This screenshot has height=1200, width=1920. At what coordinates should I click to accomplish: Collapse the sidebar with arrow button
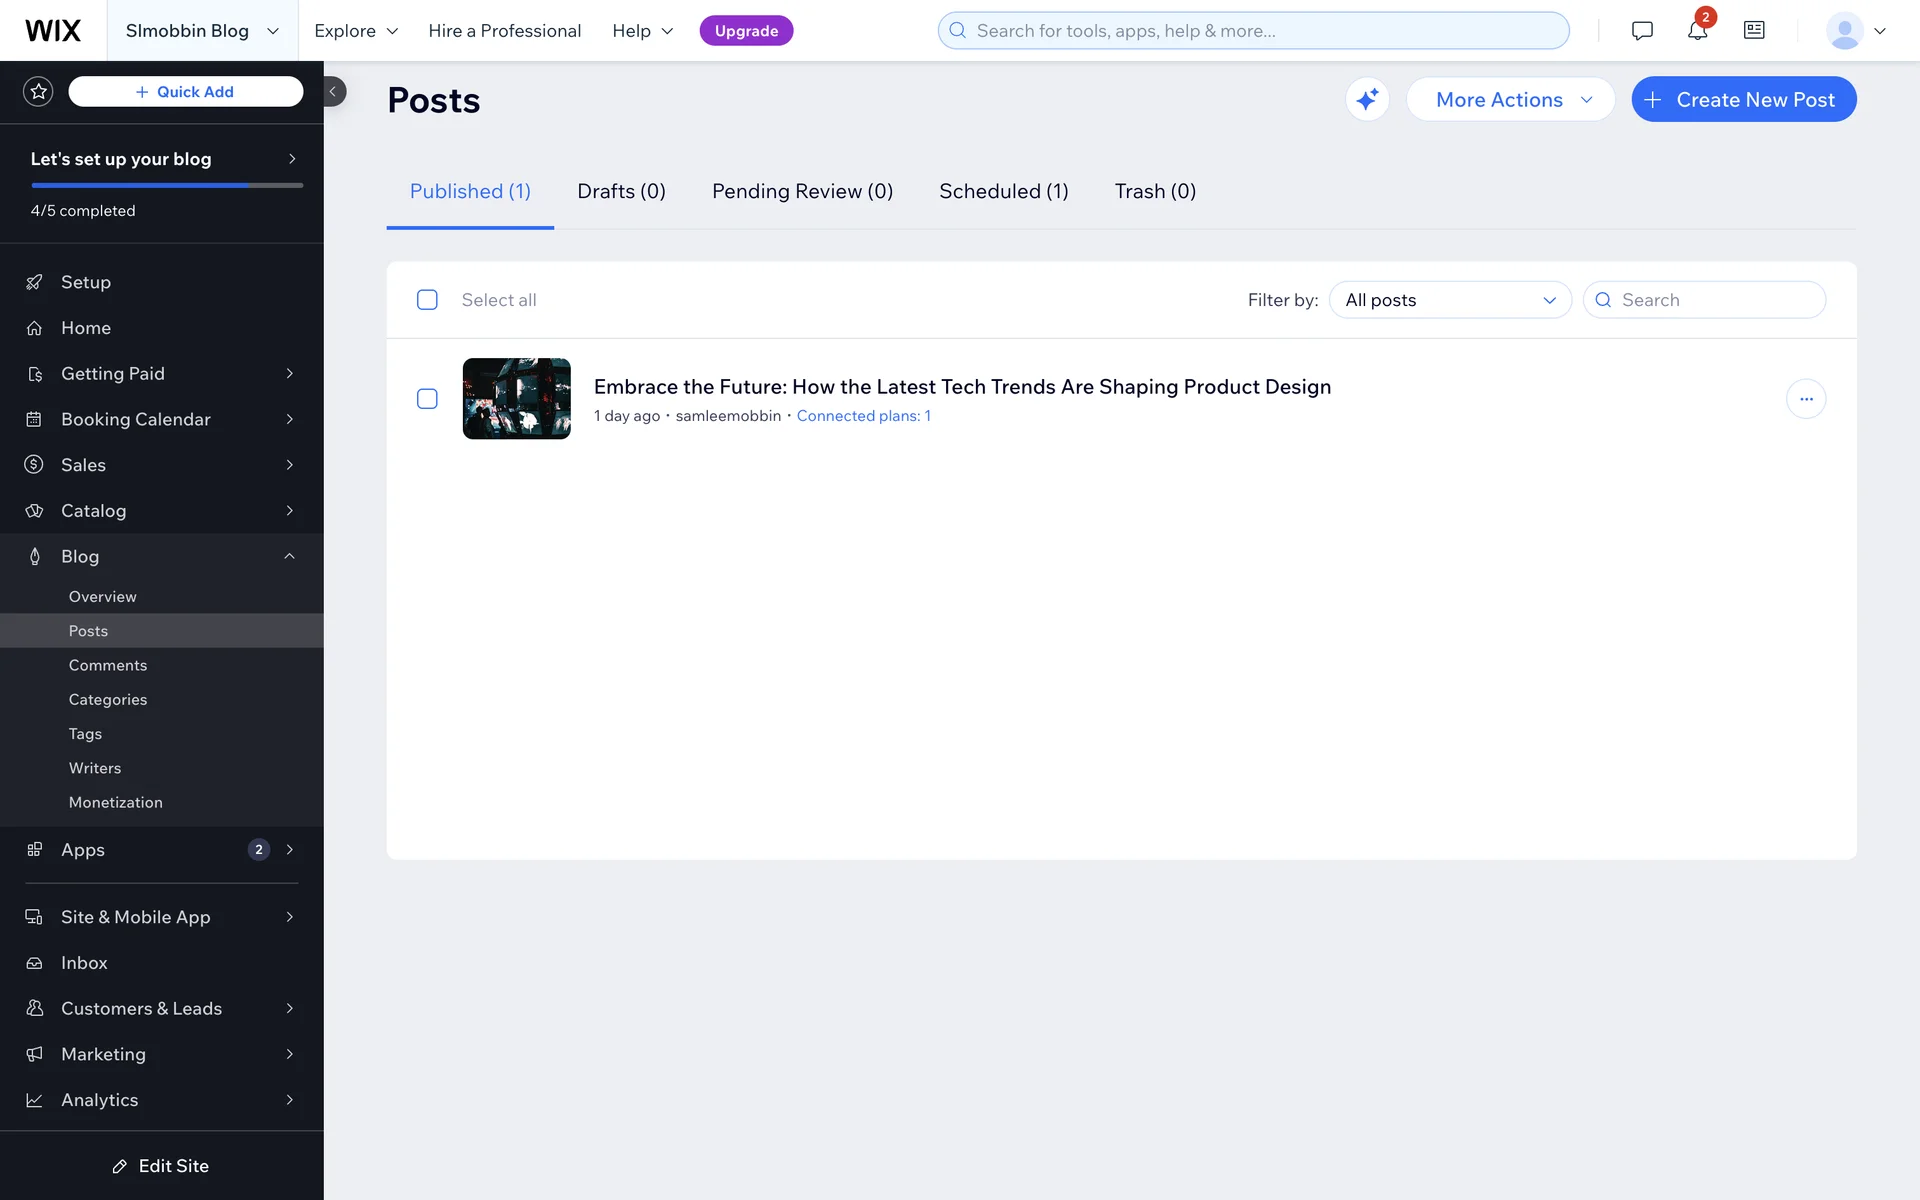point(333,91)
